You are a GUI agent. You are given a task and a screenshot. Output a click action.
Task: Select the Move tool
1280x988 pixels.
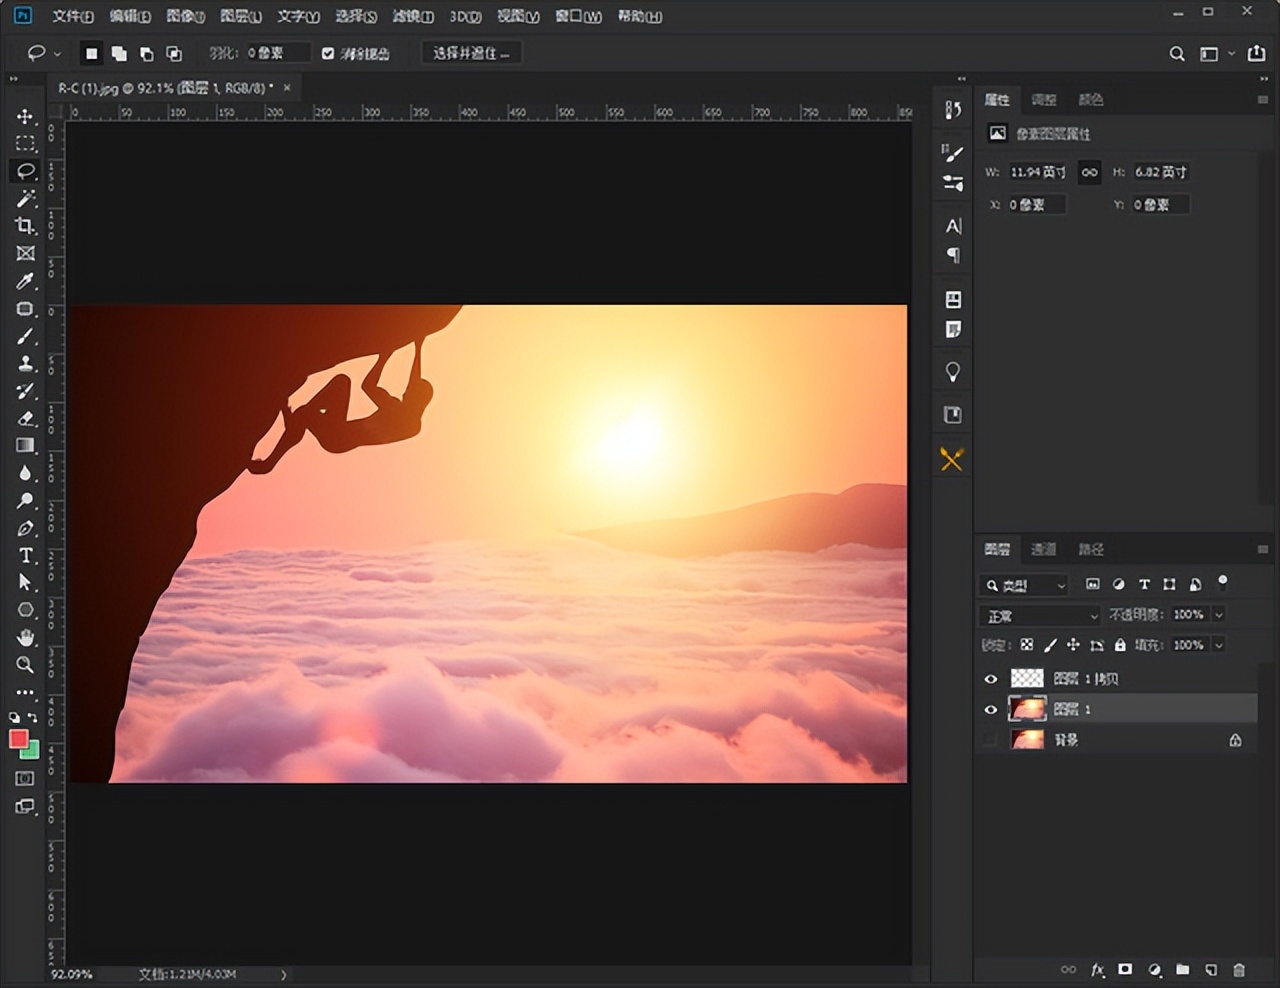(26, 117)
